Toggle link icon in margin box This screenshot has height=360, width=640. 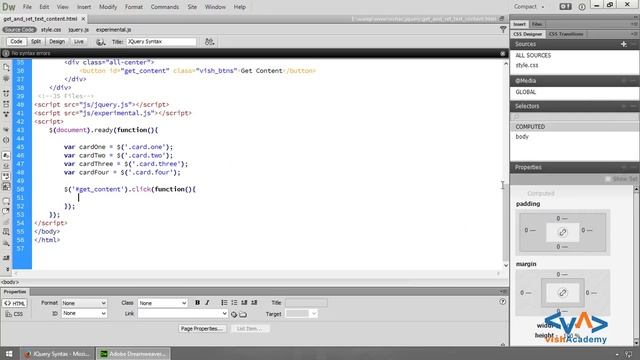point(562,293)
